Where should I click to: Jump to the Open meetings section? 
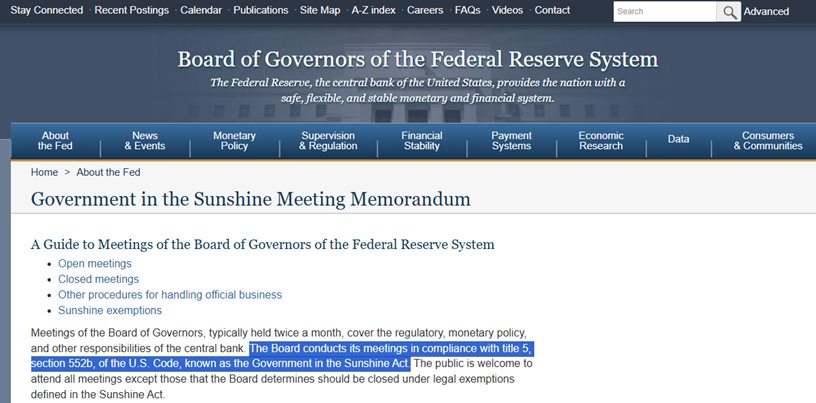95,263
